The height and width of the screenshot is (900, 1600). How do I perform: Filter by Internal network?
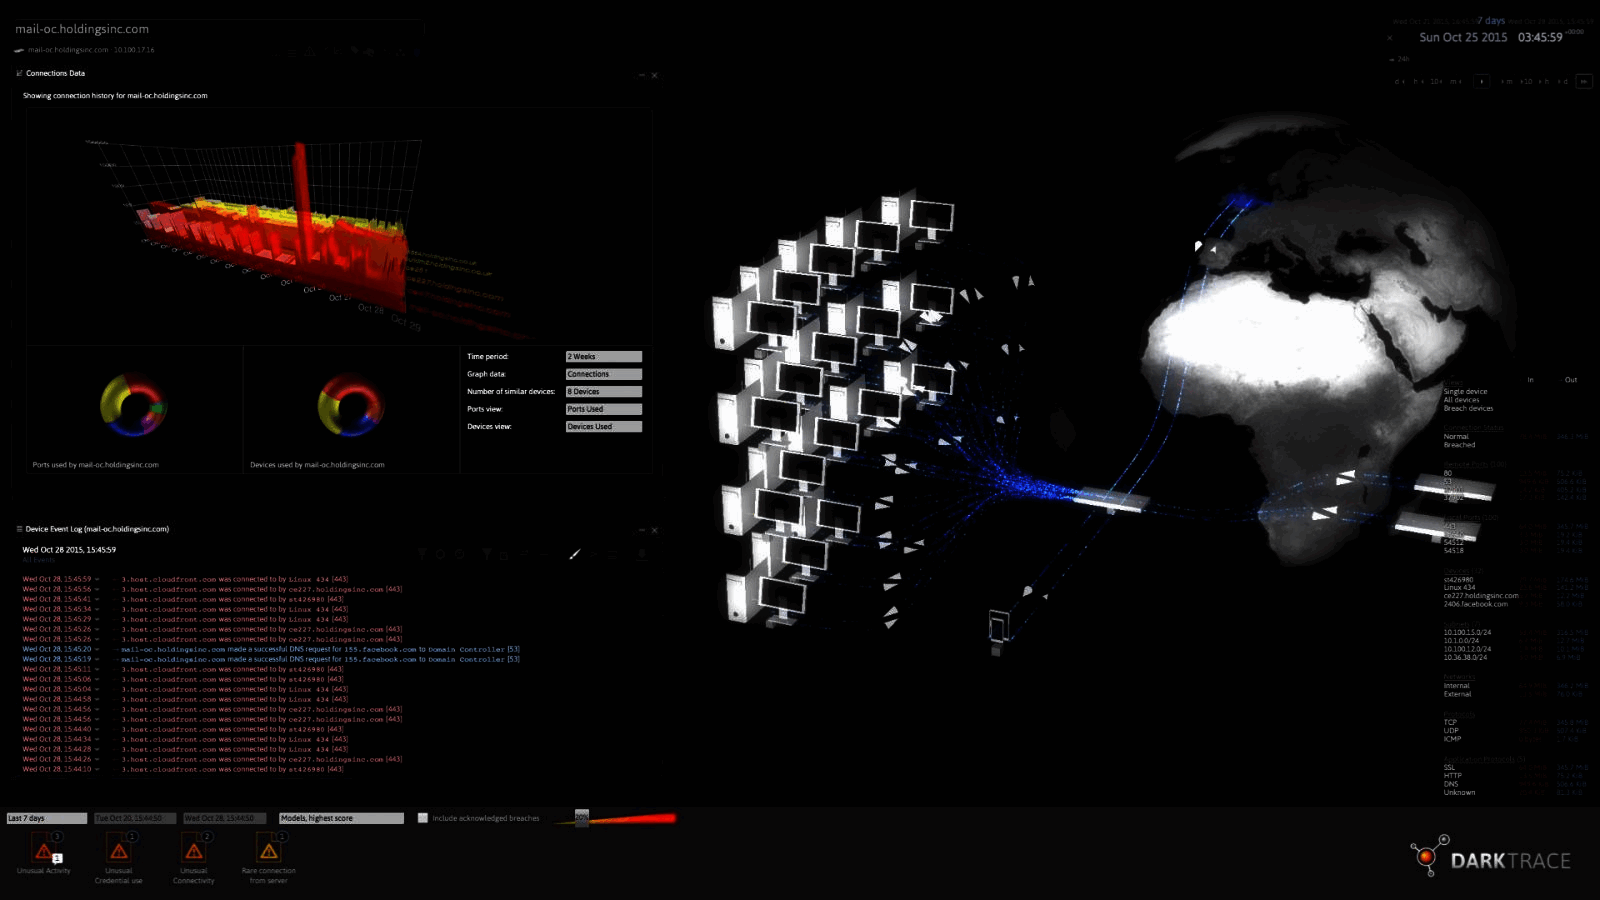1456,686
